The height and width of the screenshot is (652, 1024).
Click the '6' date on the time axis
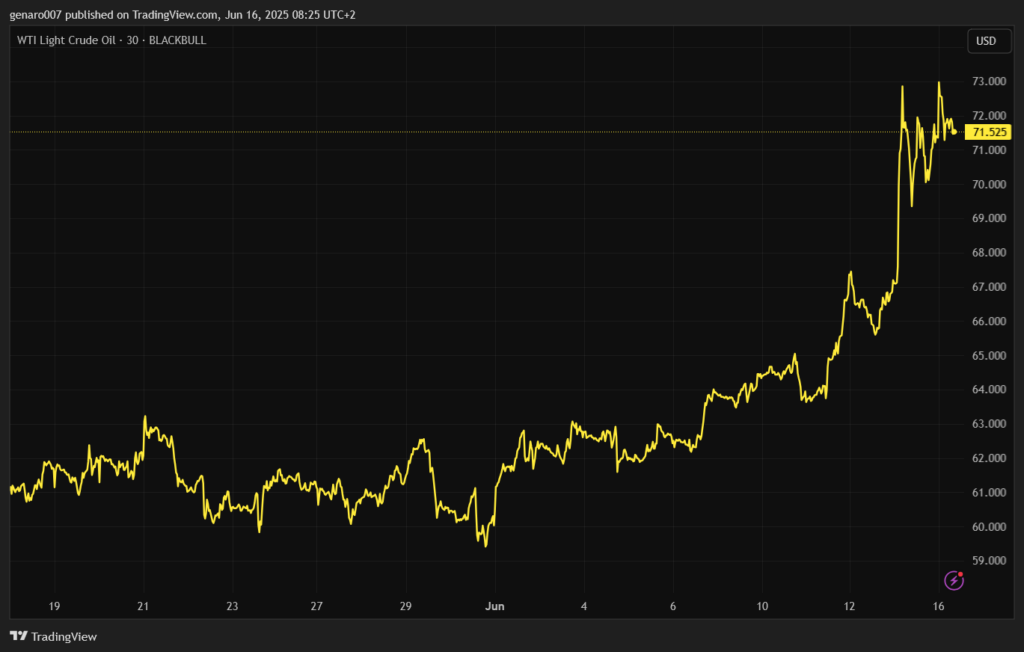coord(673,606)
